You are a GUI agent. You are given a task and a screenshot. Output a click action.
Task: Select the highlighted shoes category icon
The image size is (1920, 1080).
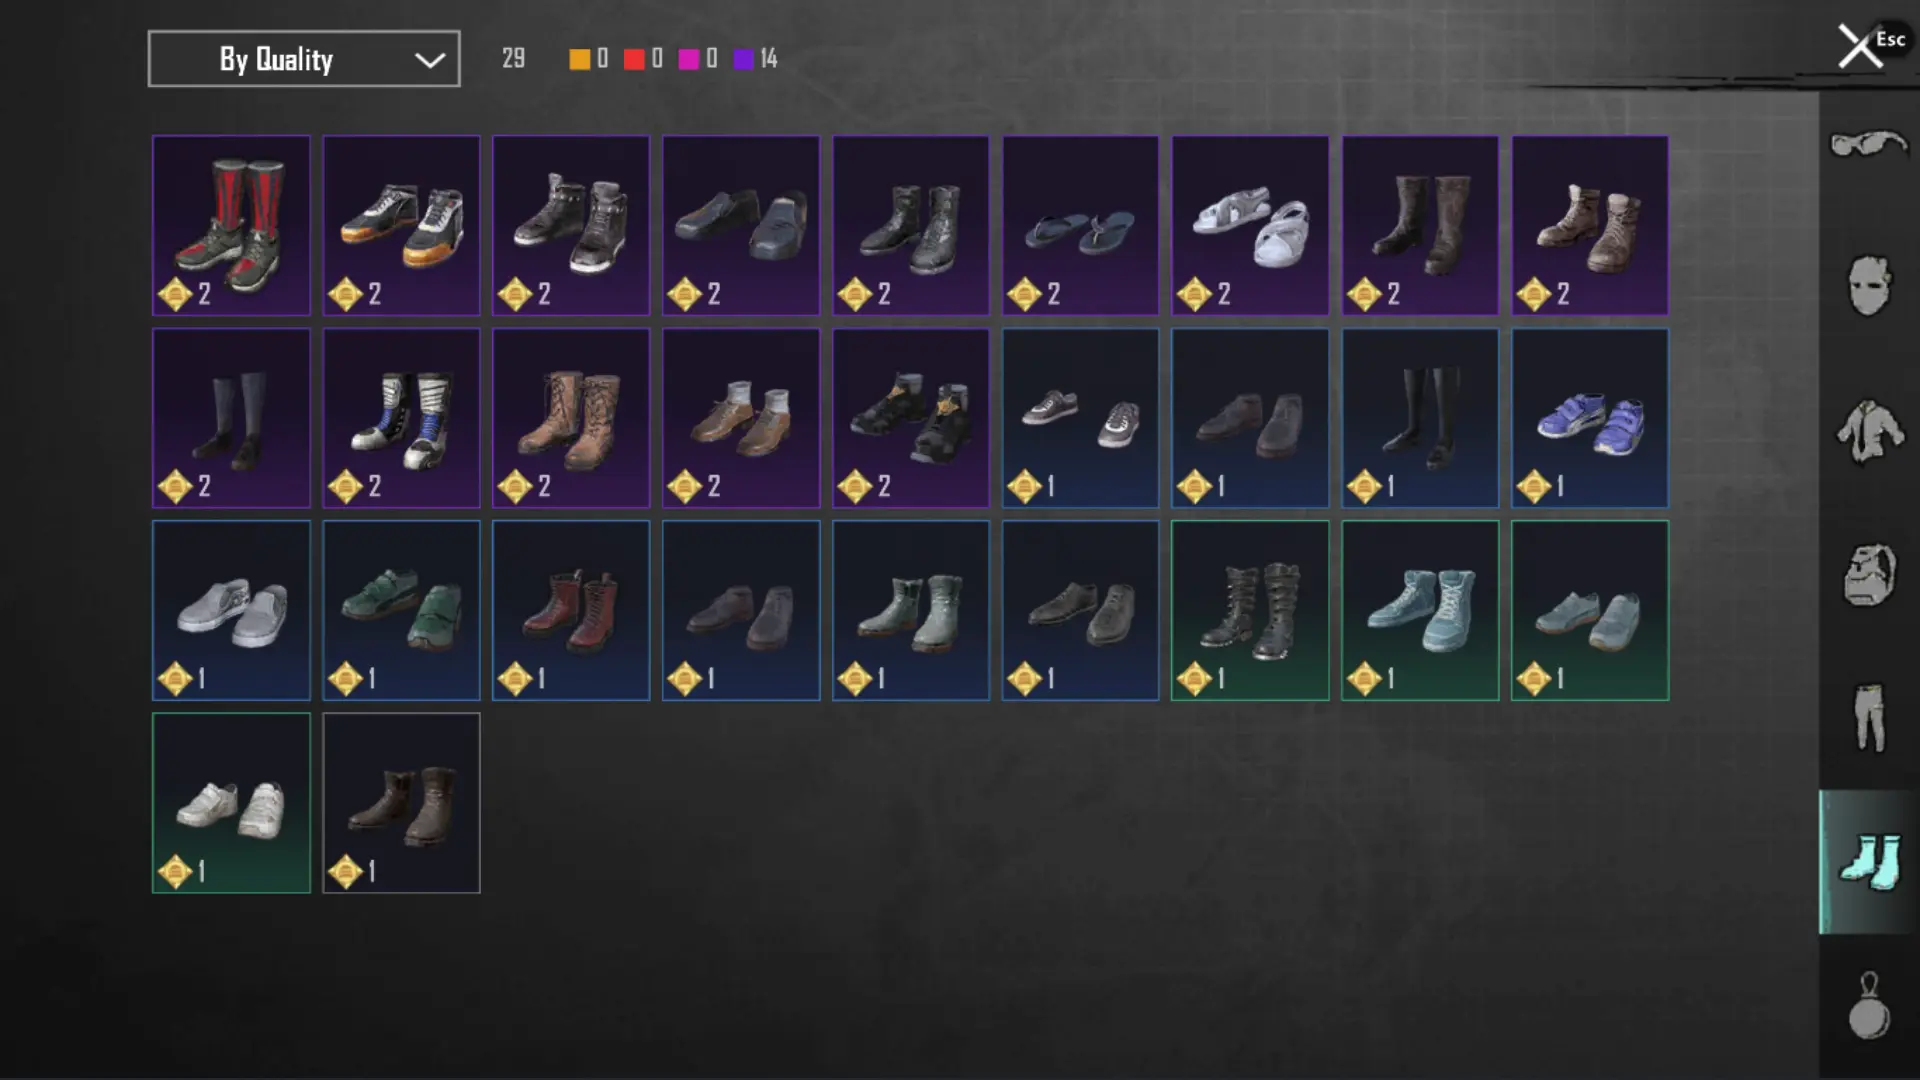(x=1868, y=862)
